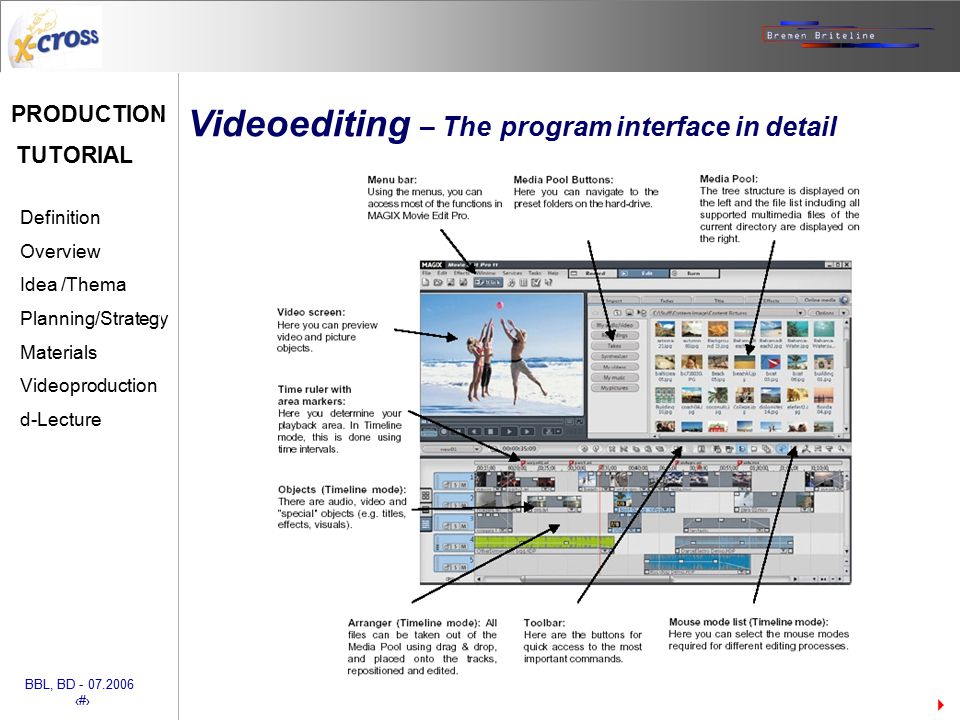Click the video preview screen
This screenshot has height=720, width=960.
502,354
